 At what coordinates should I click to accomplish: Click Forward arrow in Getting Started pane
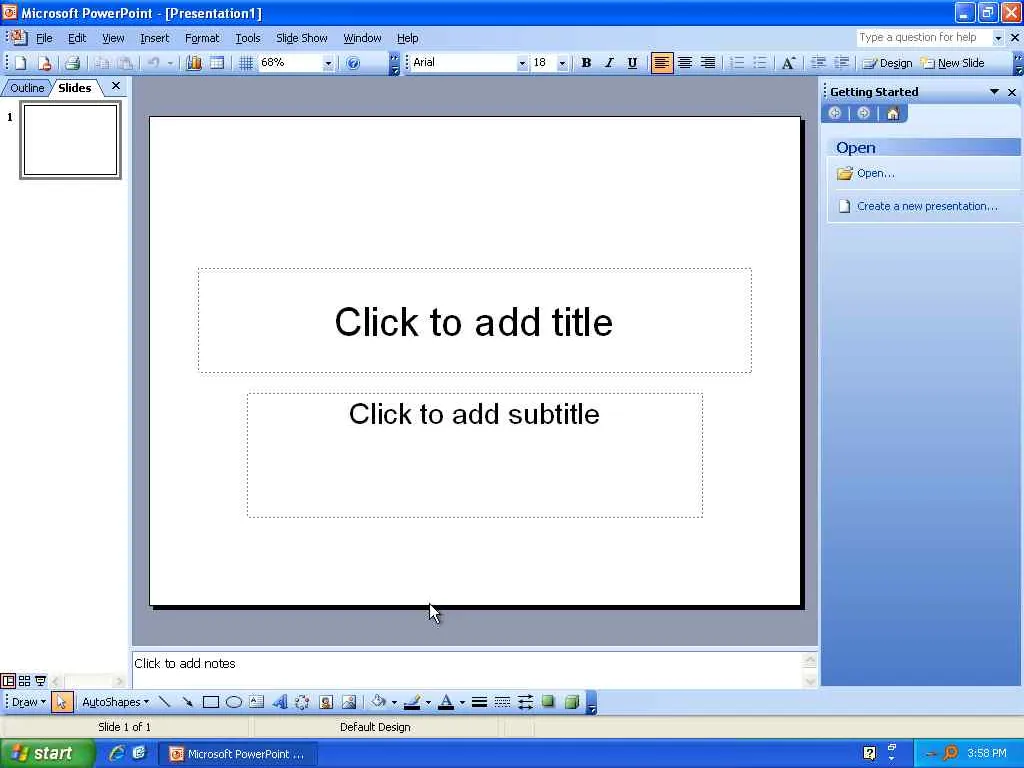click(x=863, y=114)
